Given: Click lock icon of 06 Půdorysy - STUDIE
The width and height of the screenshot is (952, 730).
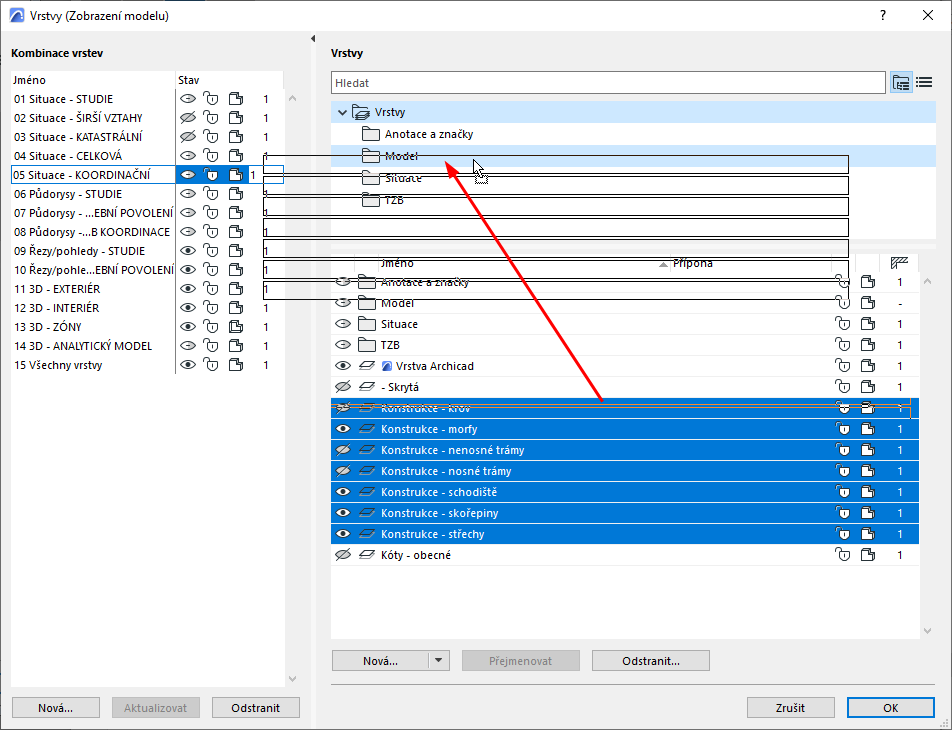Looking at the screenshot, I should point(211,194).
